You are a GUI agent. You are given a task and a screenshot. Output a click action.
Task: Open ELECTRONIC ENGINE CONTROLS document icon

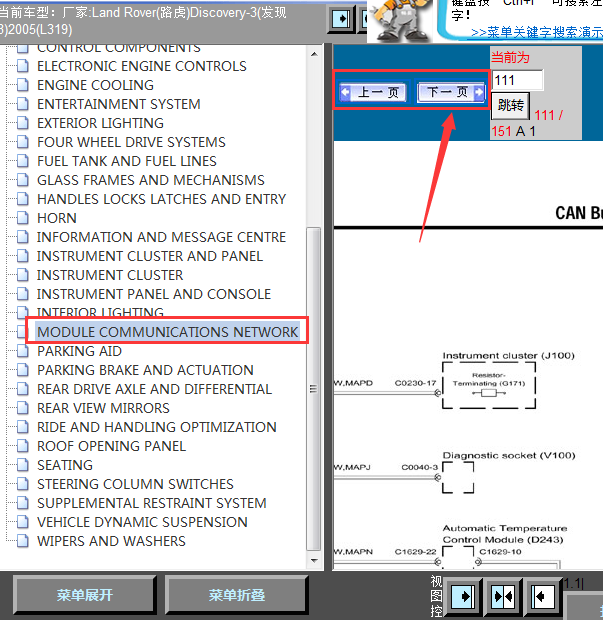point(23,66)
